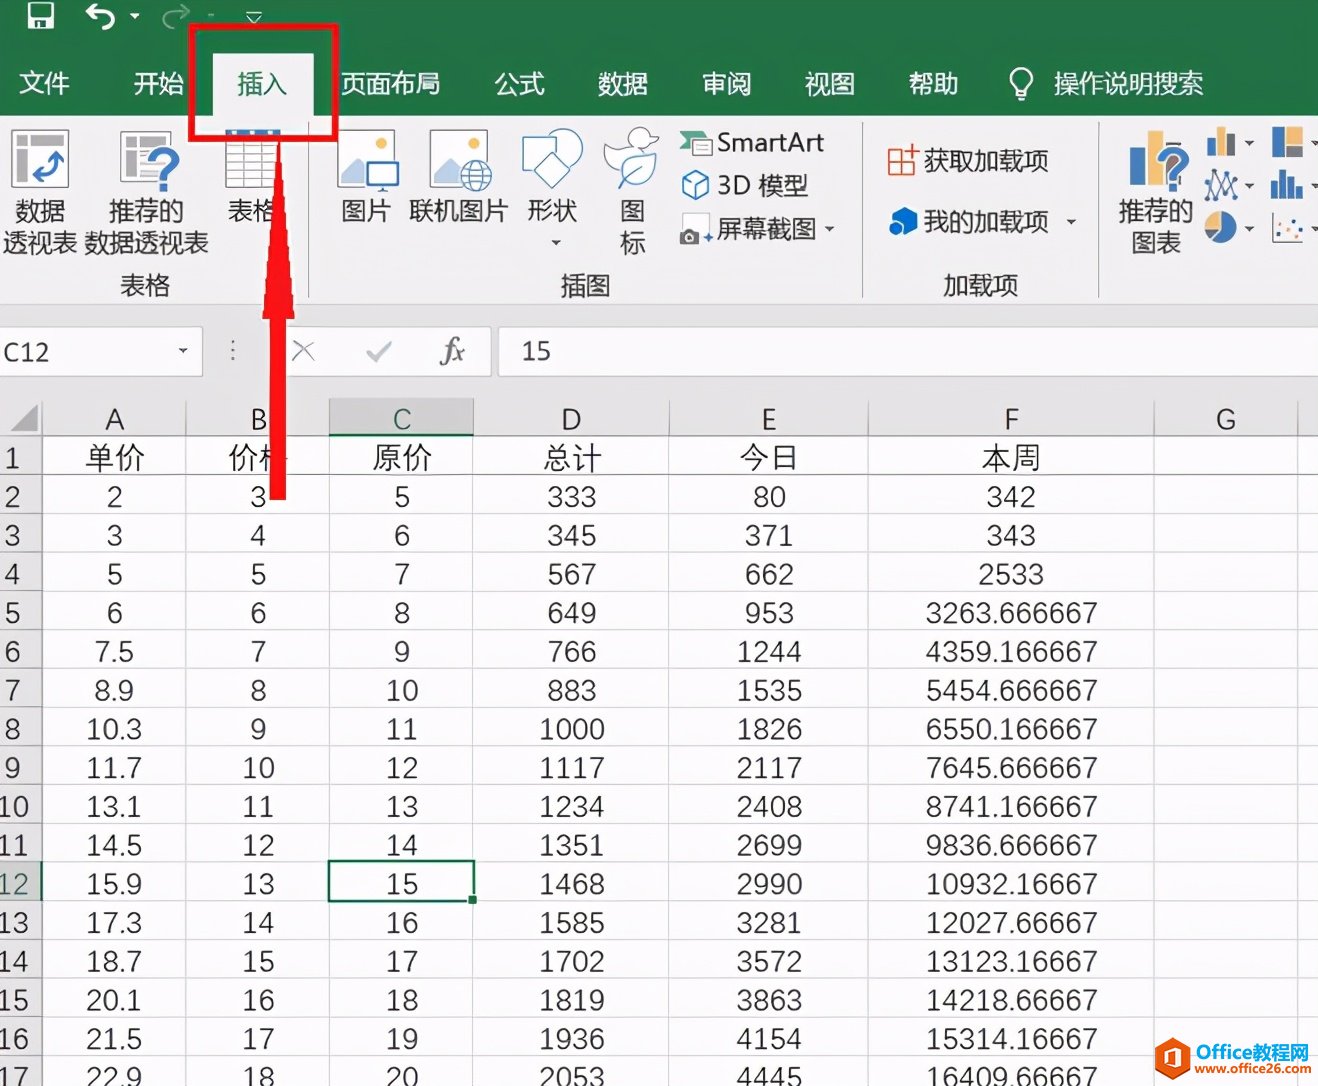Switch to the 开始 ribbon tab
This screenshot has width=1318, height=1086.
[x=159, y=83]
